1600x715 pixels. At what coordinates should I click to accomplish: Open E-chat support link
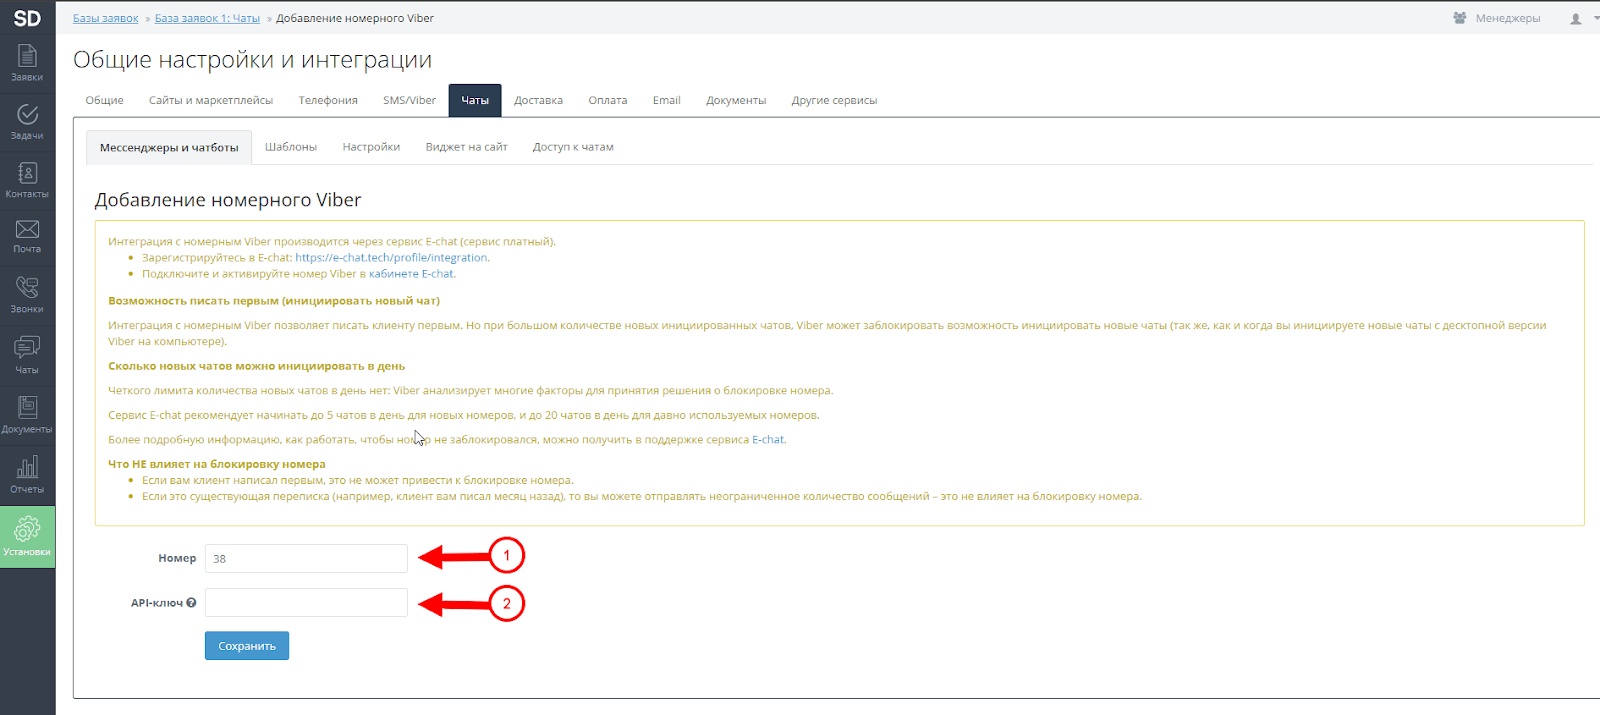click(768, 439)
